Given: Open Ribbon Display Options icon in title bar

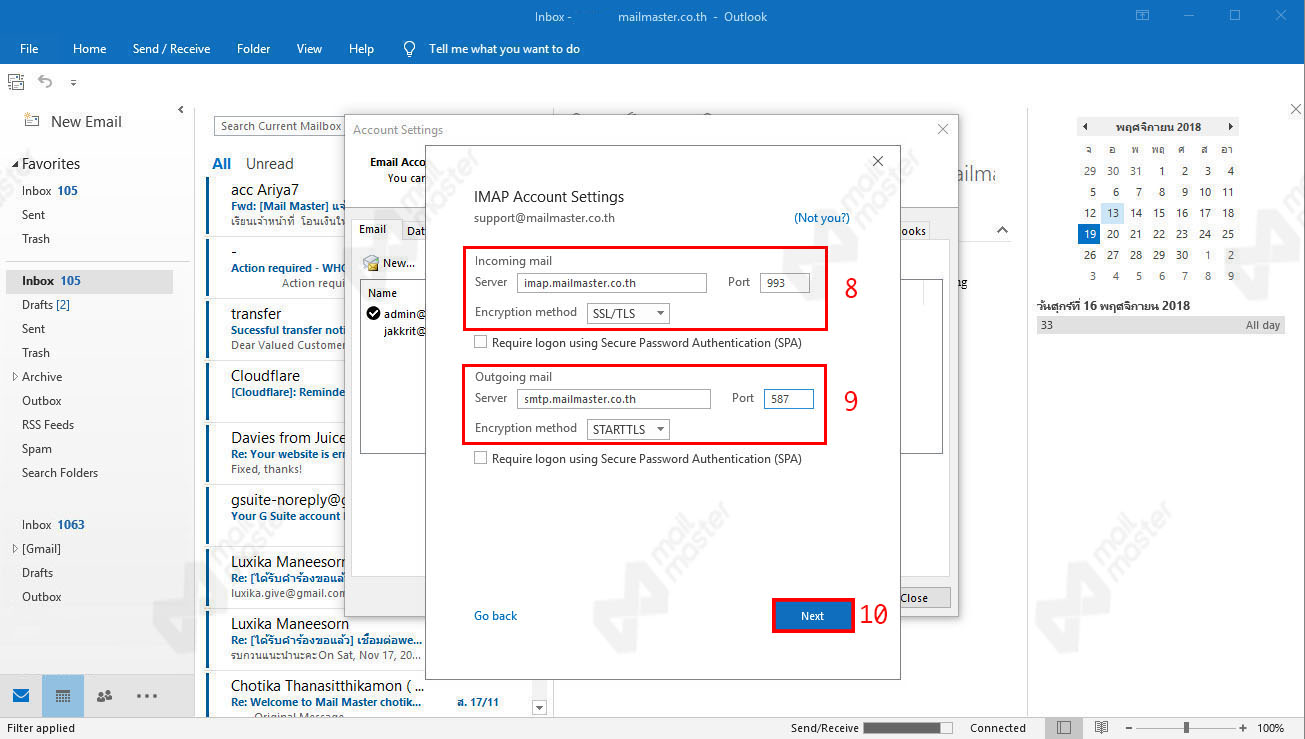Looking at the screenshot, I should (1142, 16).
